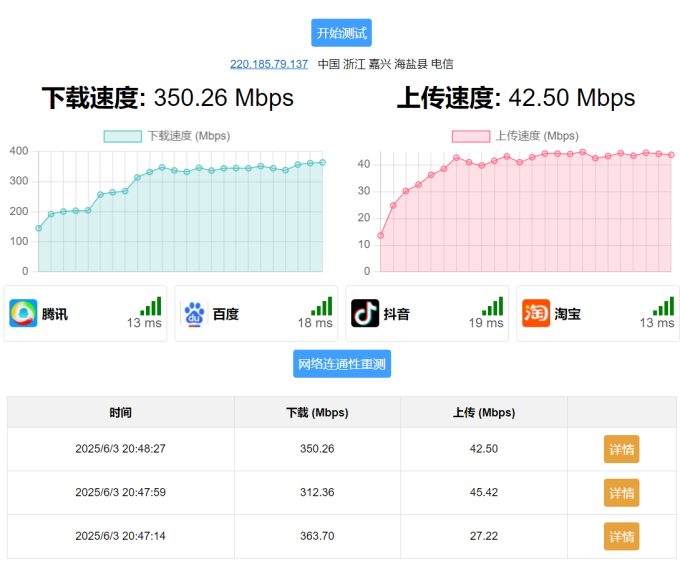Screen dimensions: 680x561
Task: Click the 13 ms latency on 淘宝 card
Action: (657, 323)
